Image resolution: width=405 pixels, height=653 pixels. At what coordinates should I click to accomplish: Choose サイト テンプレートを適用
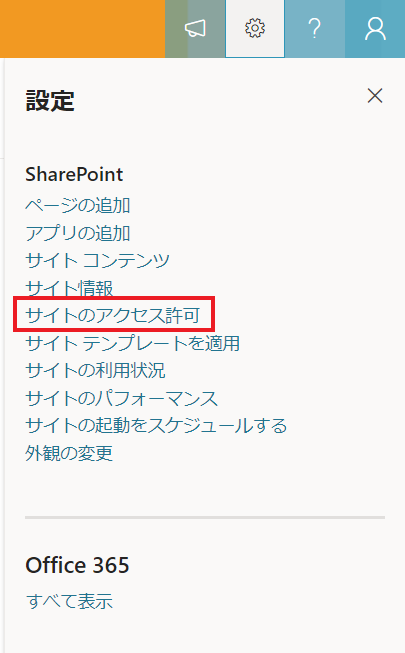click(x=132, y=343)
